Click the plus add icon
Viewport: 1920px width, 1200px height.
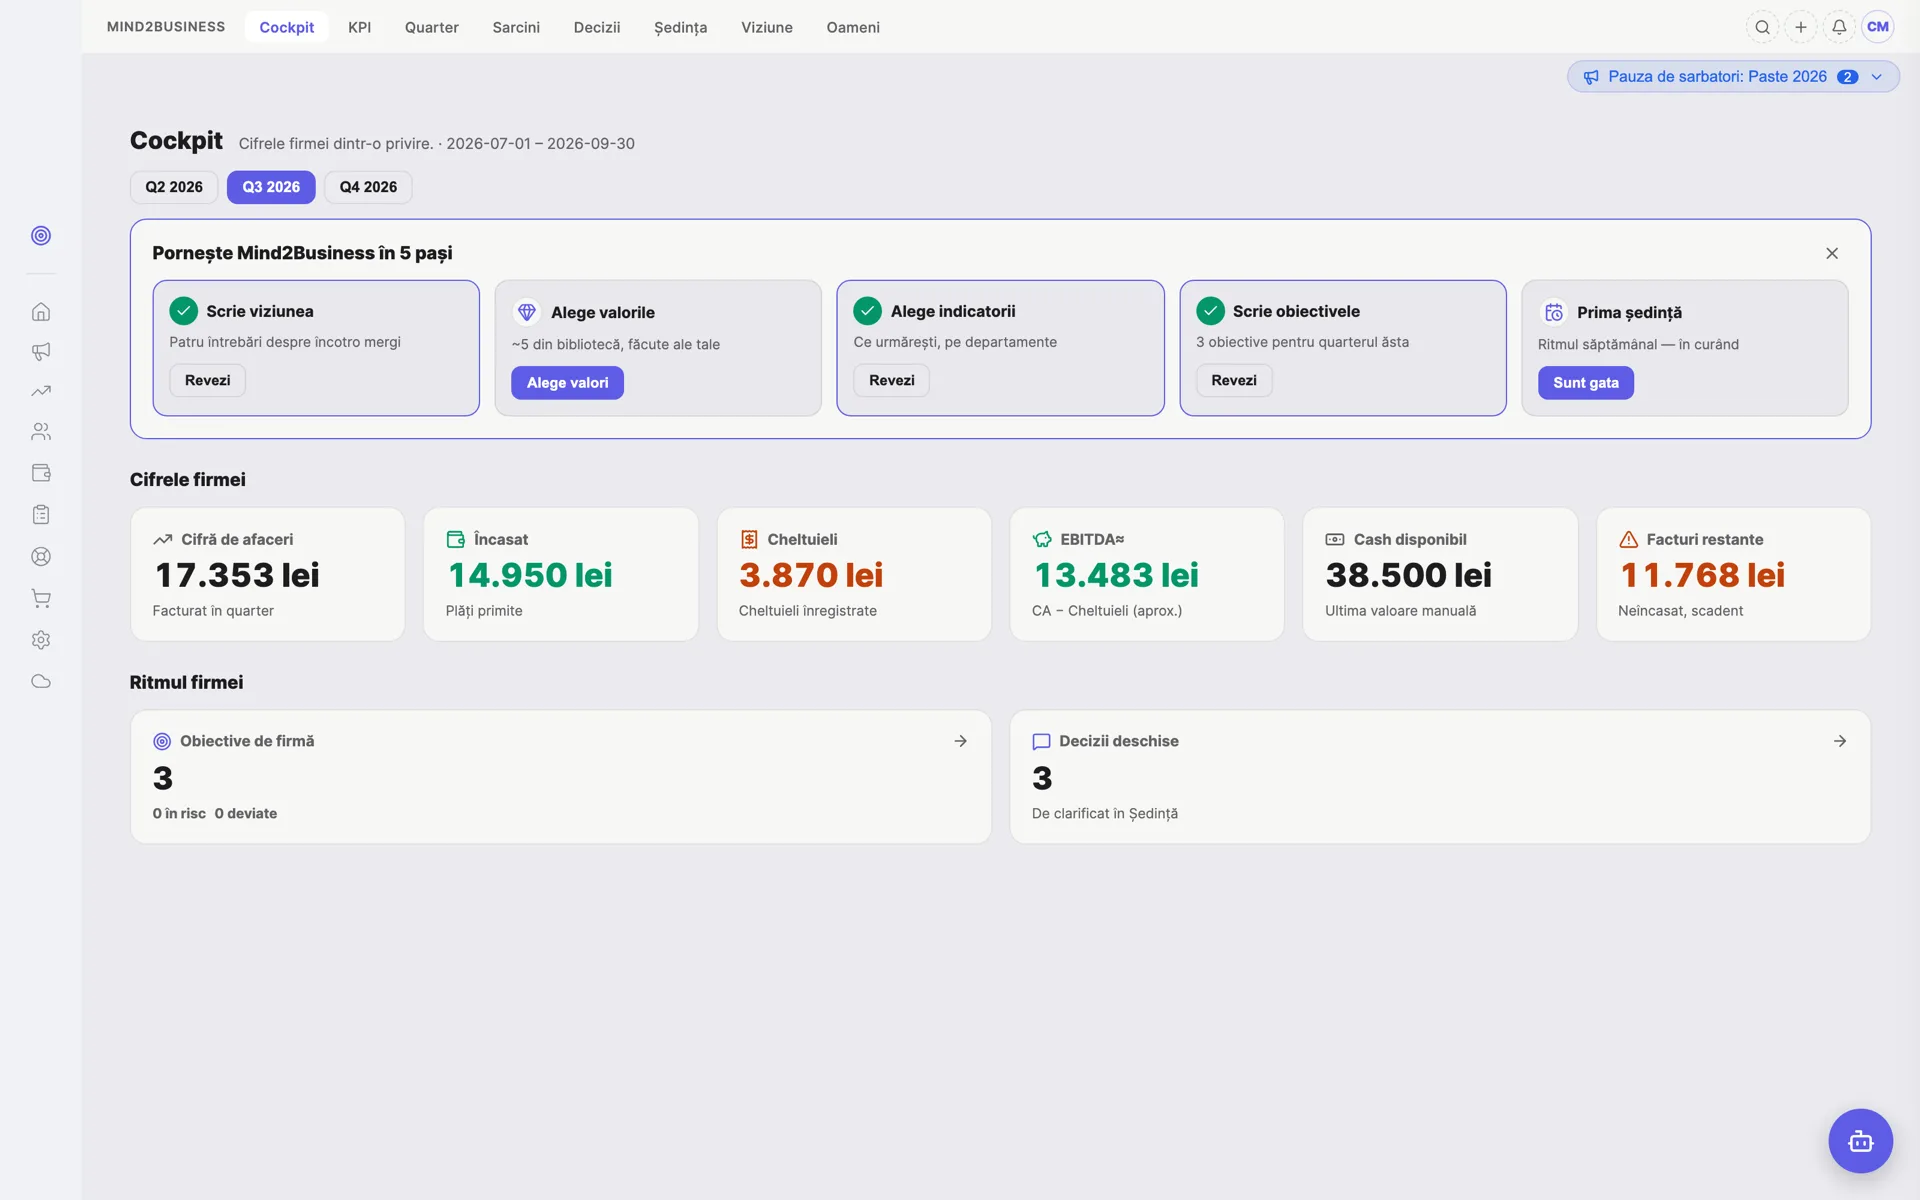click(1800, 27)
